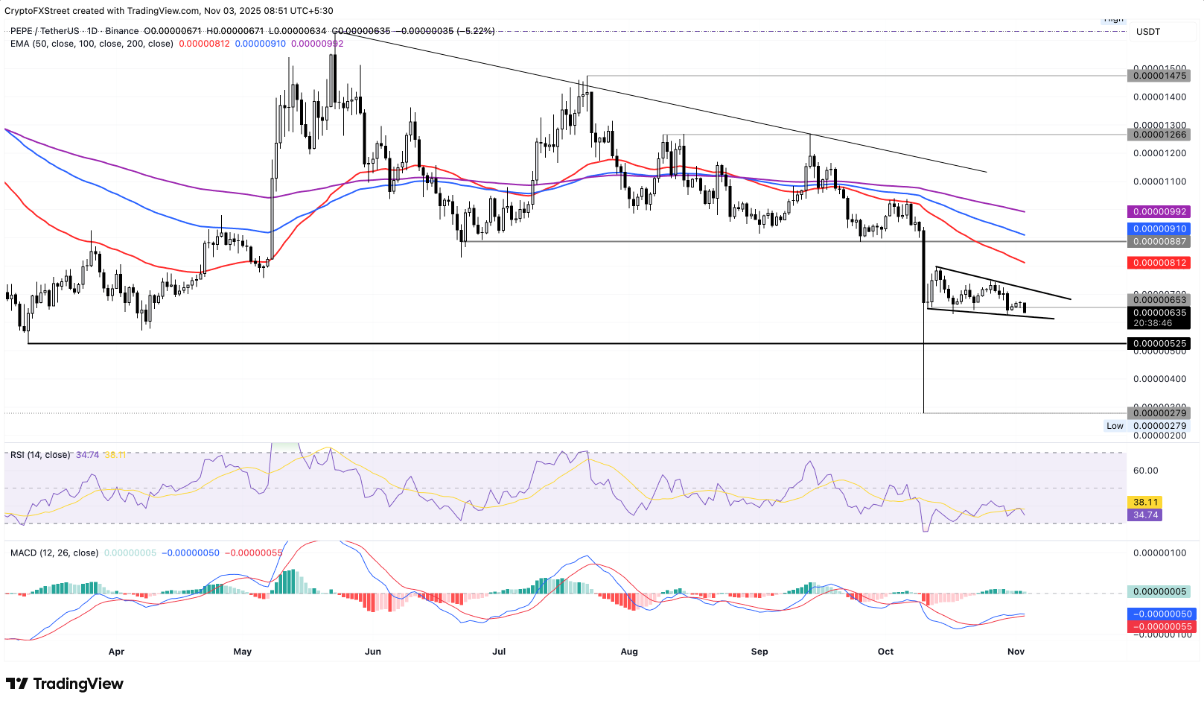Click the purple 34.74 RSI value tag
Viewport: 1204px width, 702px height.
pos(1142,516)
